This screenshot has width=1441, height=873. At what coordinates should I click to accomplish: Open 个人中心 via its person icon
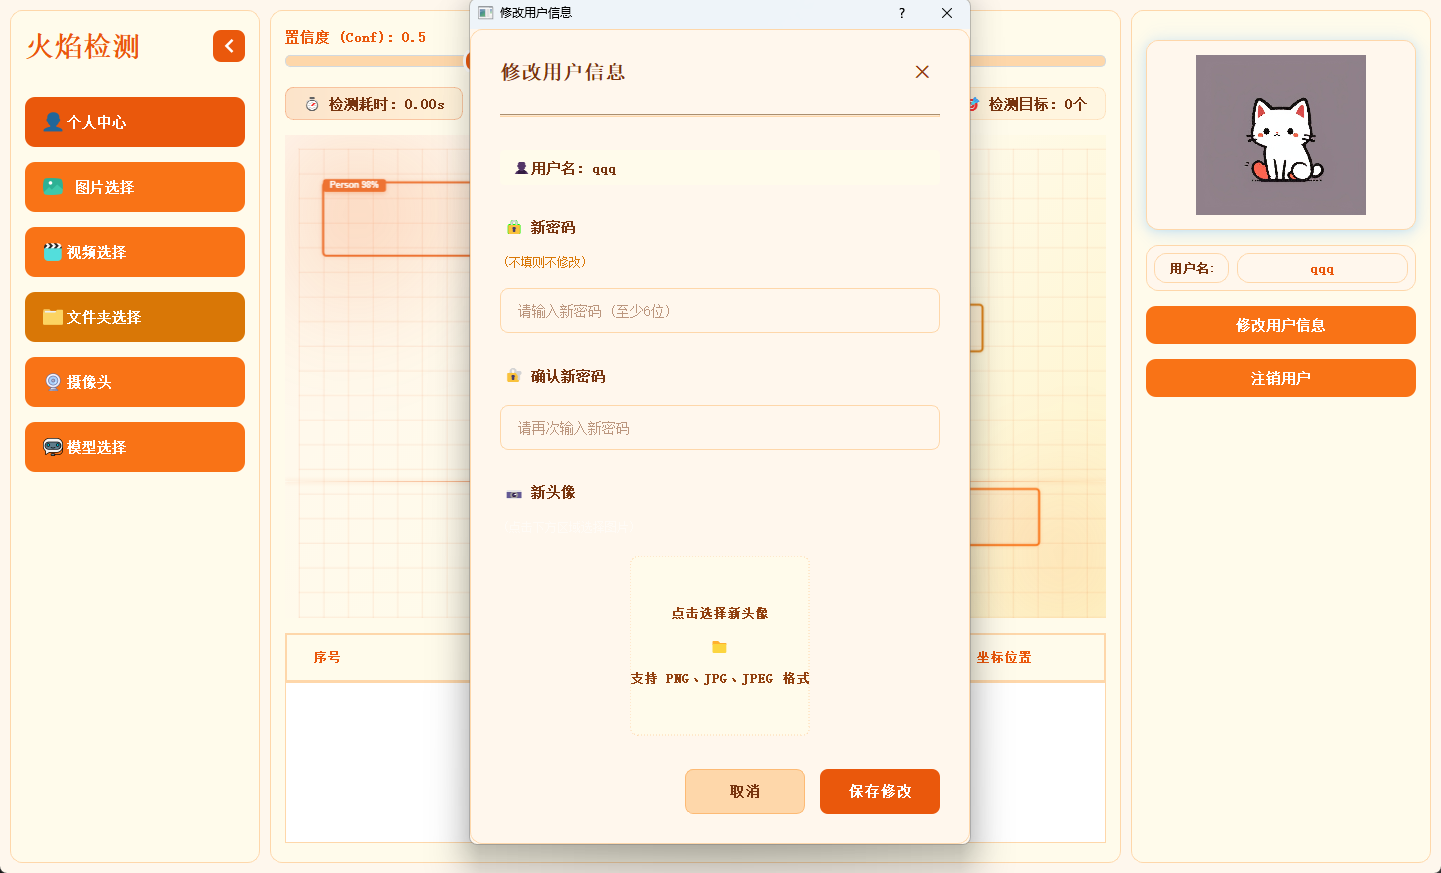53,122
